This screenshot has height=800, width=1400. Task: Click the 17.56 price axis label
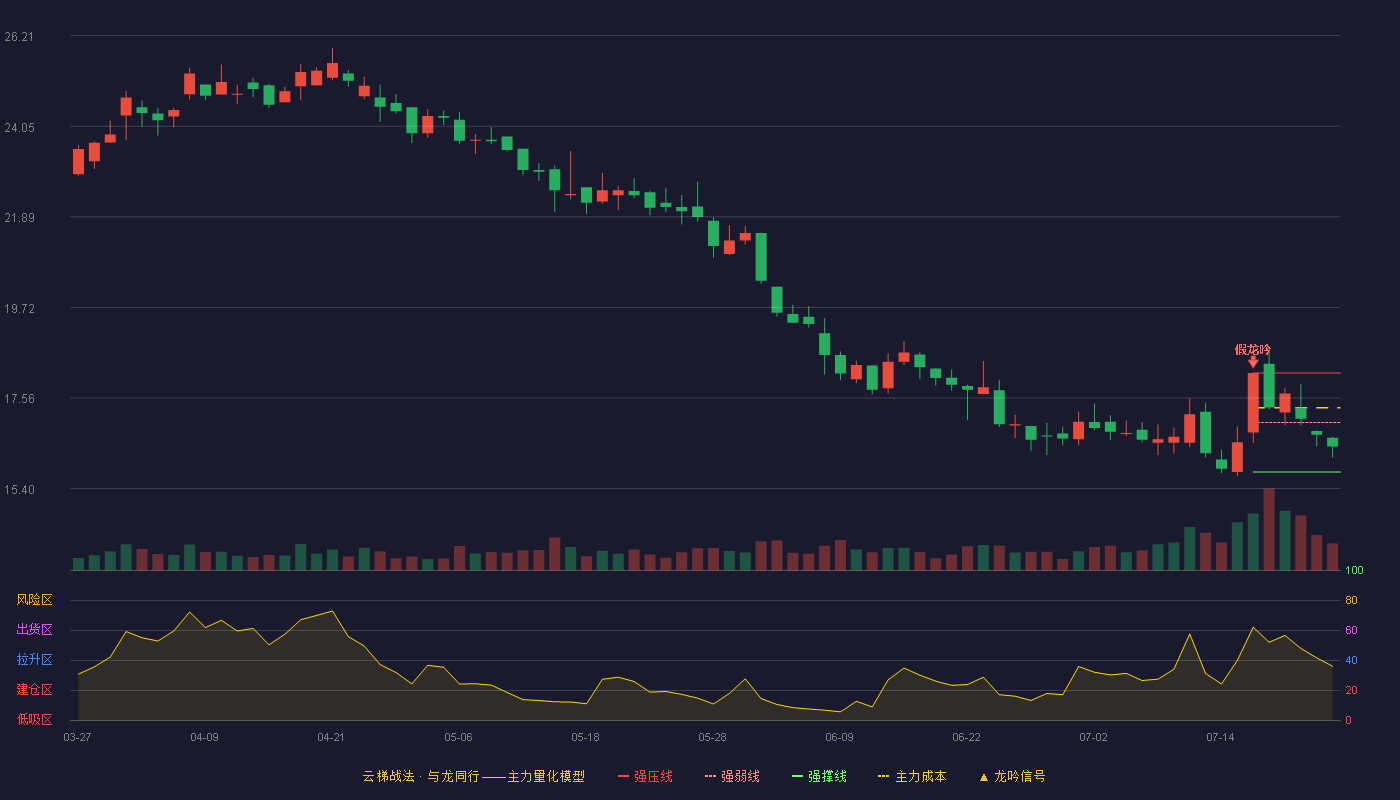(19, 398)
